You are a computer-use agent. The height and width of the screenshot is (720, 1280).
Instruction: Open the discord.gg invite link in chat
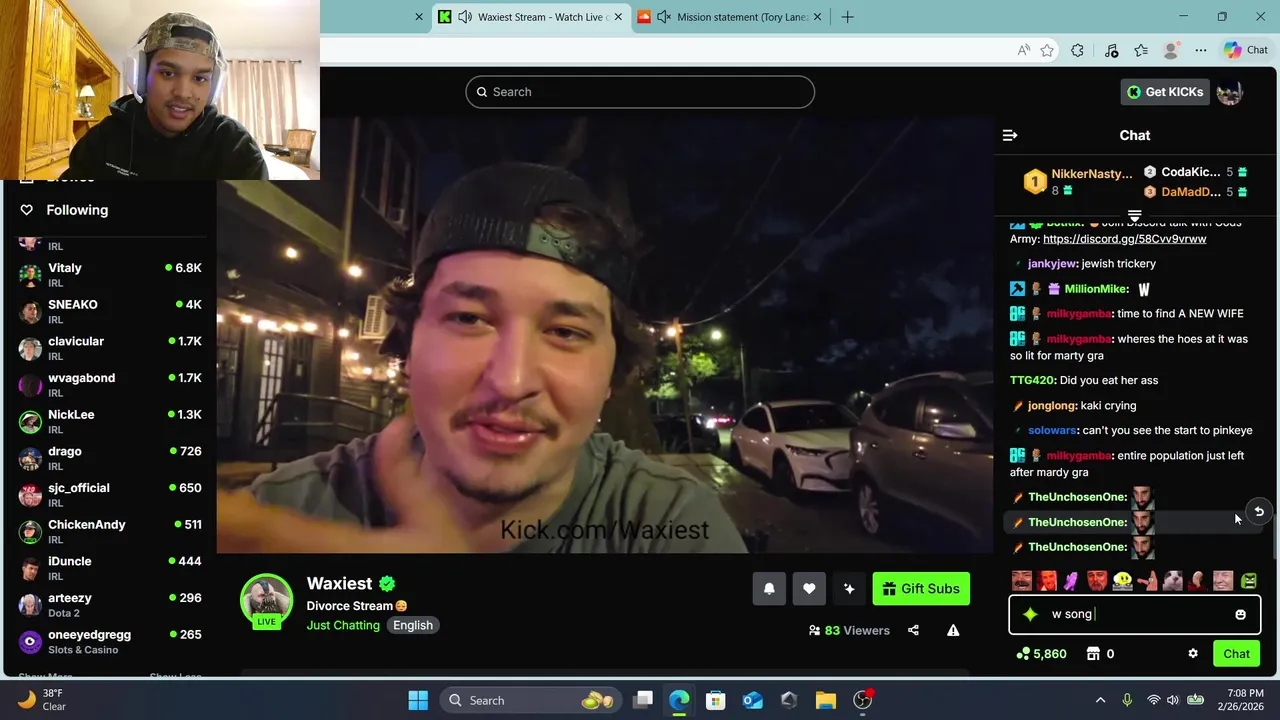point(1124,239)
